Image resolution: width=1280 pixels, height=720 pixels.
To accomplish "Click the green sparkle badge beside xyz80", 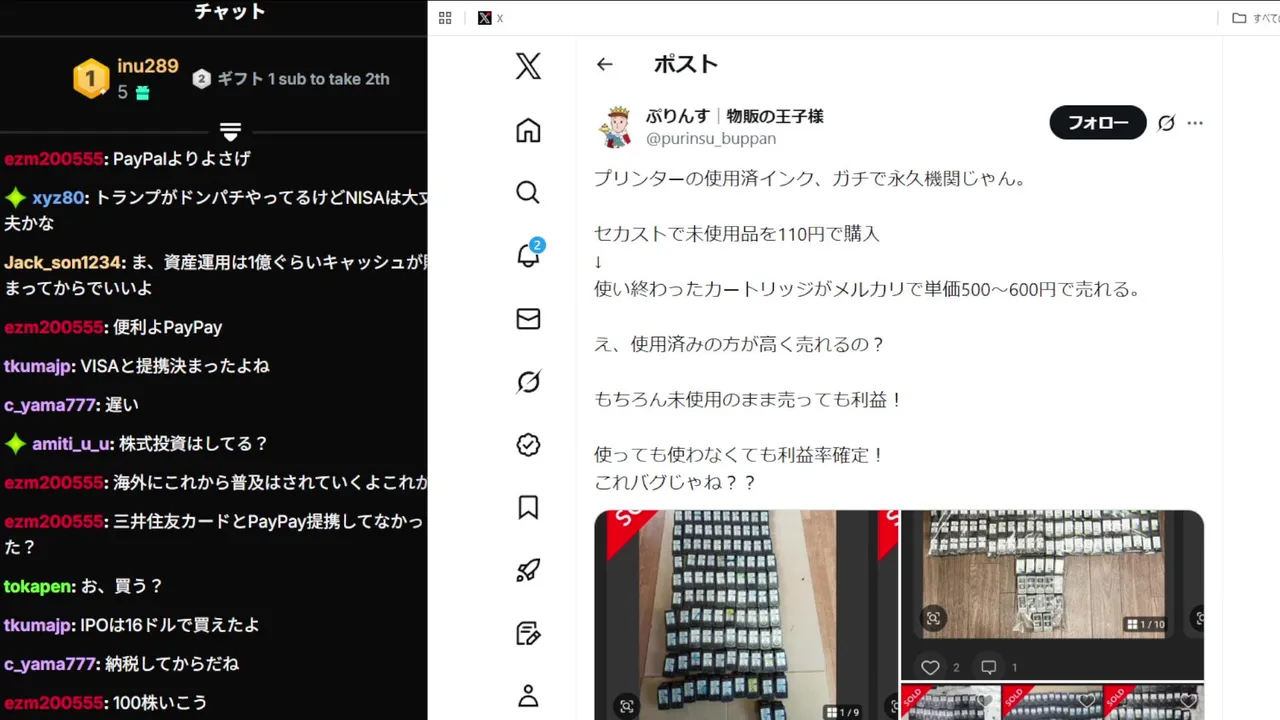I will [15, 197].
